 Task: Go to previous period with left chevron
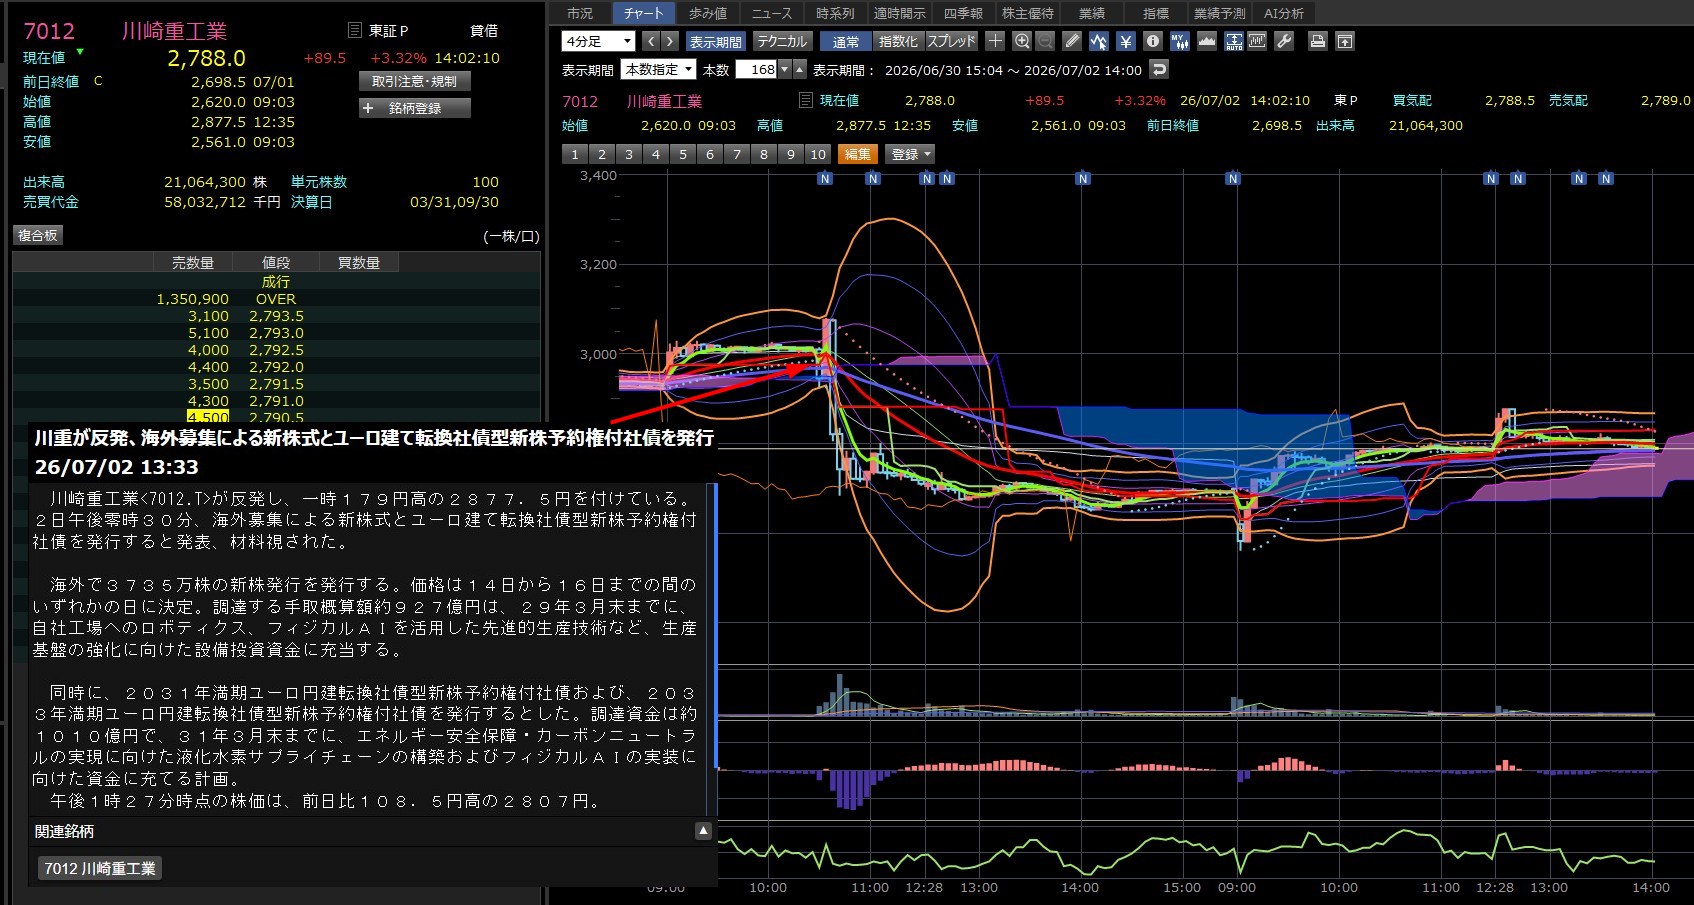pos(651,41)
